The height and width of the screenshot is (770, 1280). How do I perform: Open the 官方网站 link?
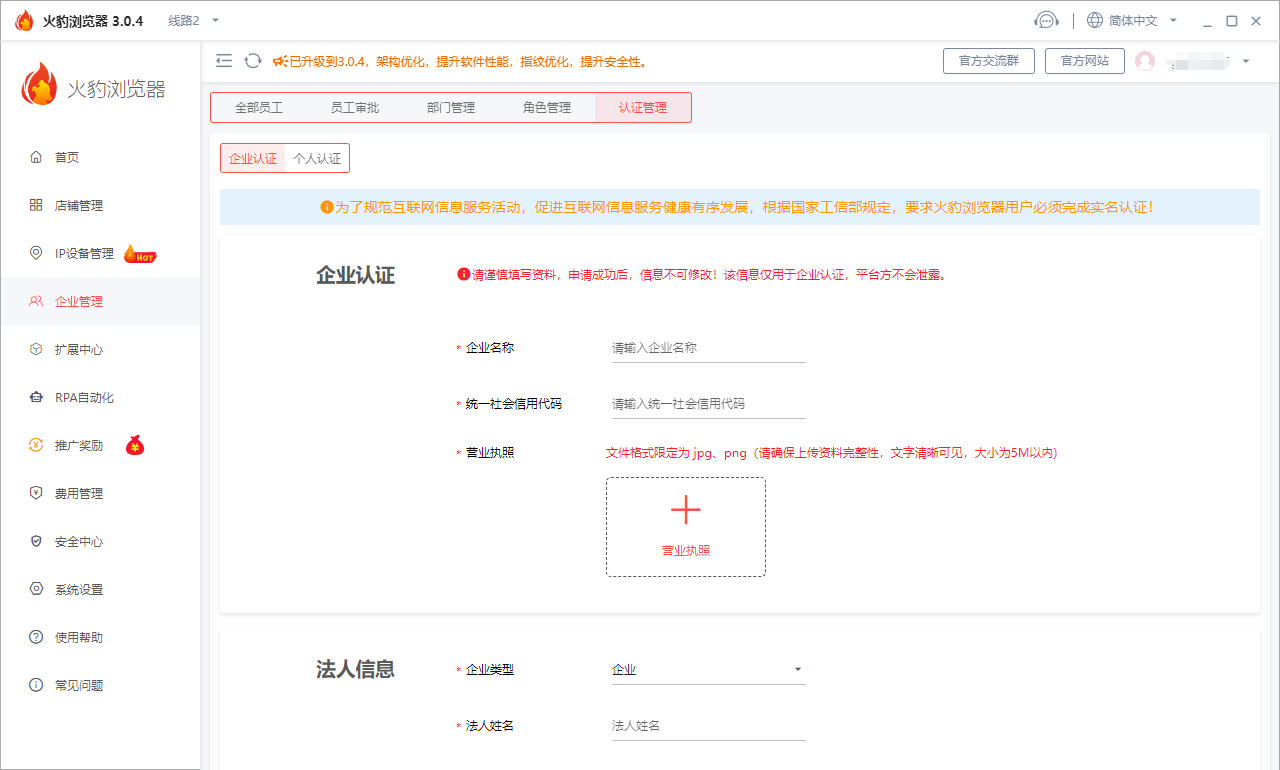[x=1084, y=60]
